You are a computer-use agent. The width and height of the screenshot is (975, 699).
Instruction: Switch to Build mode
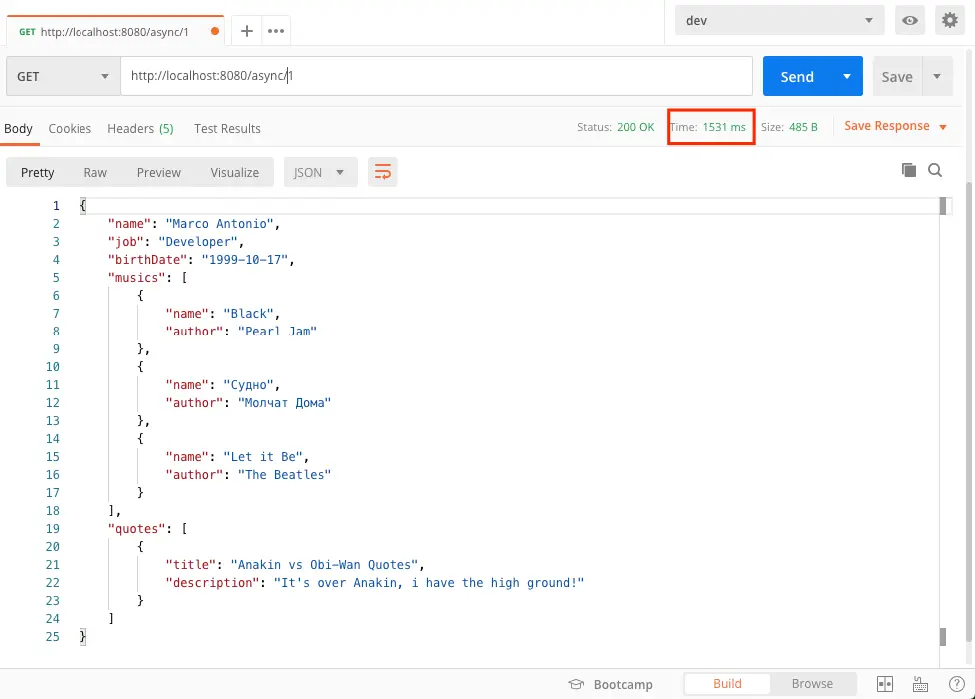pos(727,684)
